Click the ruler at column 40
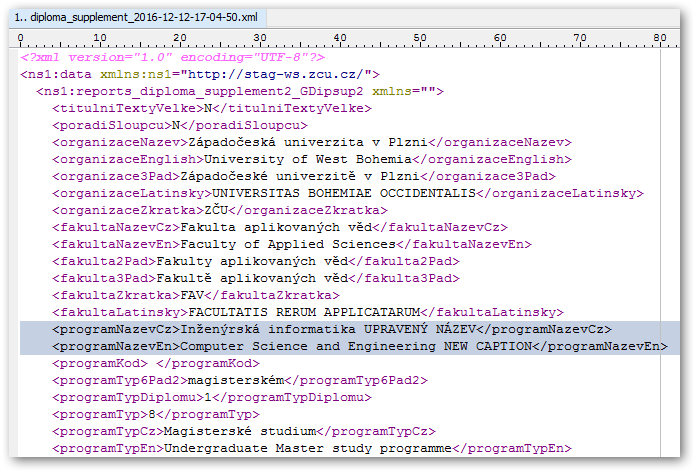This screenshot has height=471, width=694. click(x=340, y=39)
